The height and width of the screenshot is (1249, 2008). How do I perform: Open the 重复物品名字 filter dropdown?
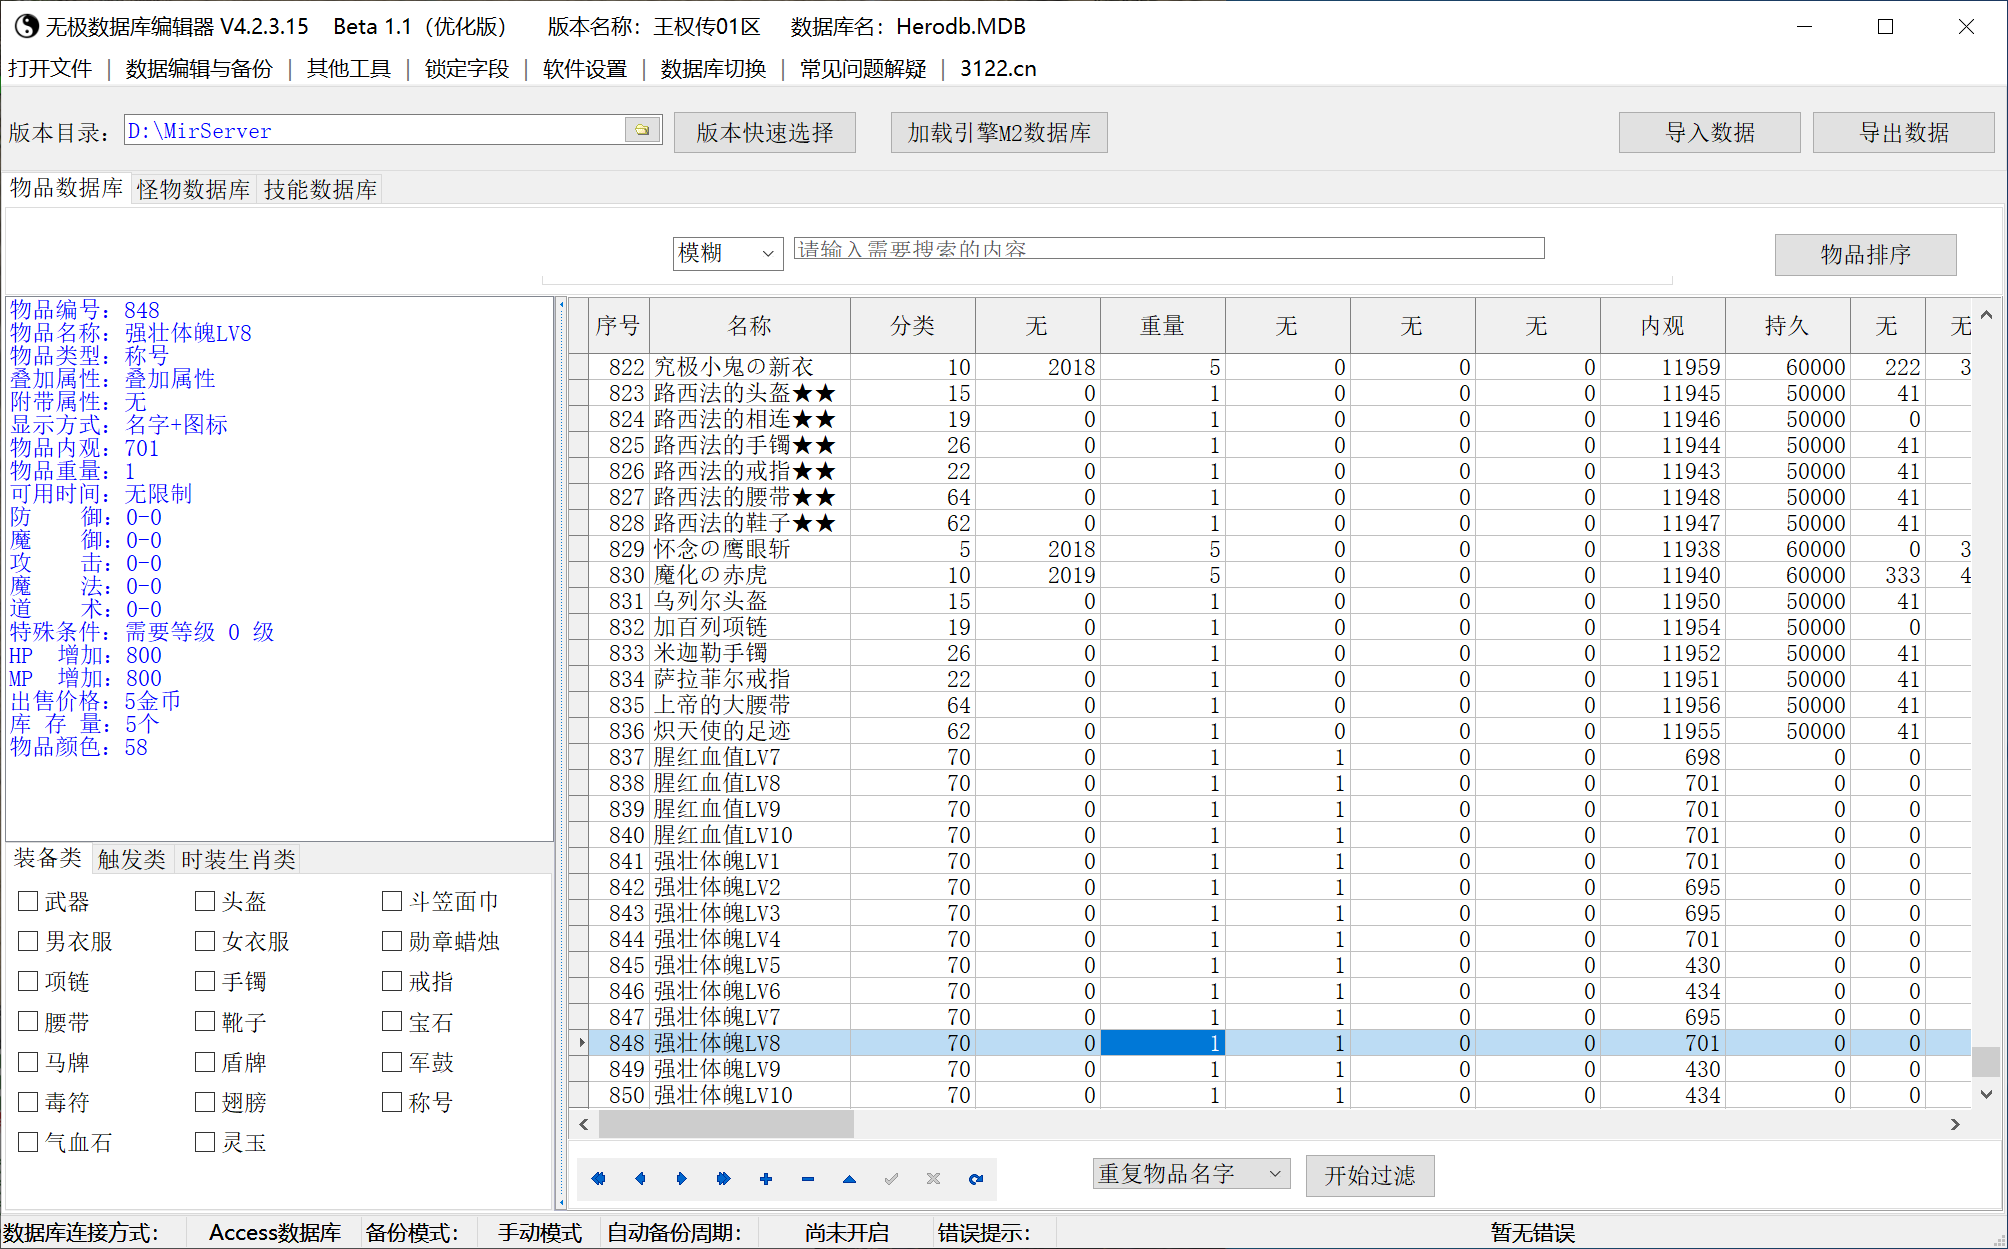click(x=1191, y=1173)
